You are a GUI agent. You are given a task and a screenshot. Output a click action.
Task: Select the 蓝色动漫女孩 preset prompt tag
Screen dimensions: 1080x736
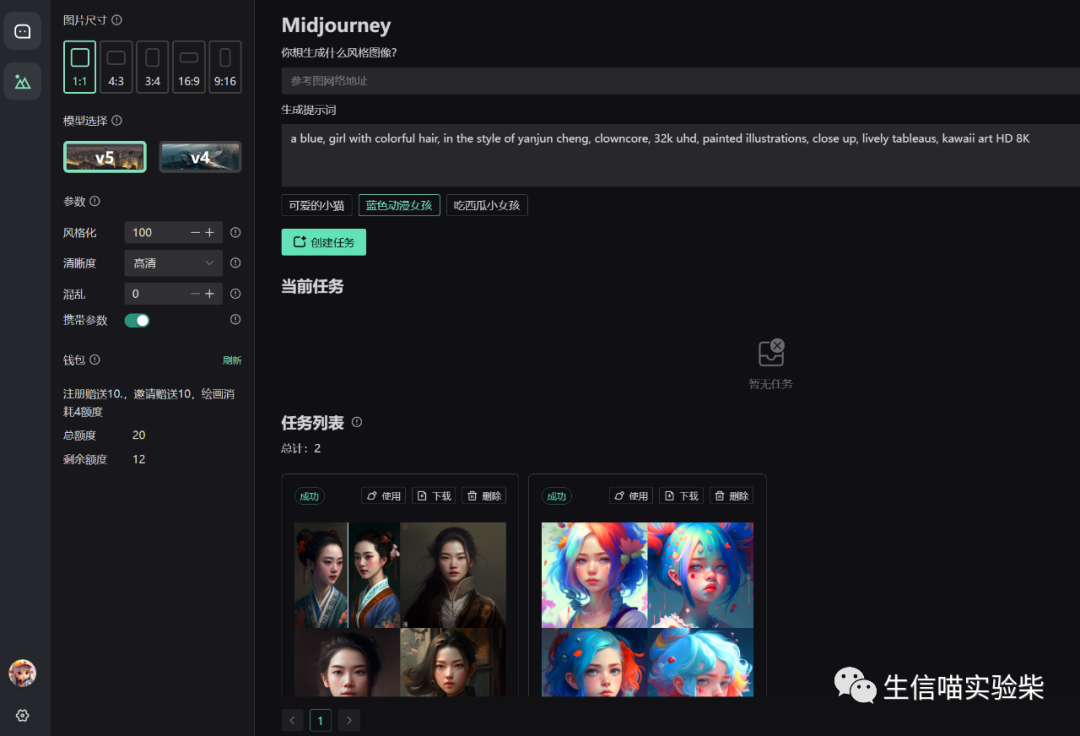click(x=399, y=205)
